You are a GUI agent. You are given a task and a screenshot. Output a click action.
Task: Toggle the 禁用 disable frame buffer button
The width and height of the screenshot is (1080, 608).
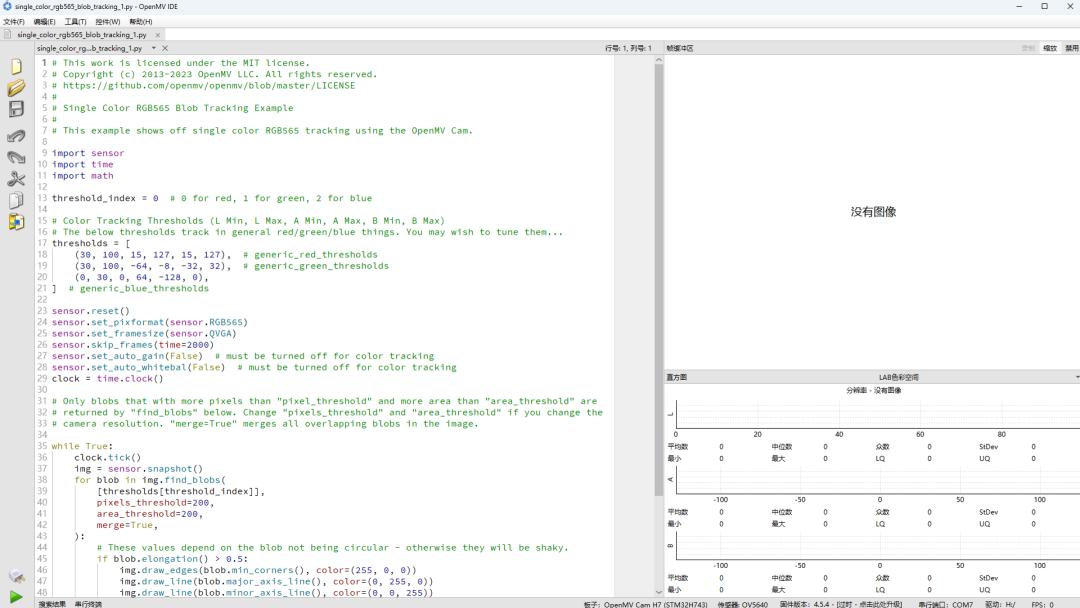click(1071, 48)
